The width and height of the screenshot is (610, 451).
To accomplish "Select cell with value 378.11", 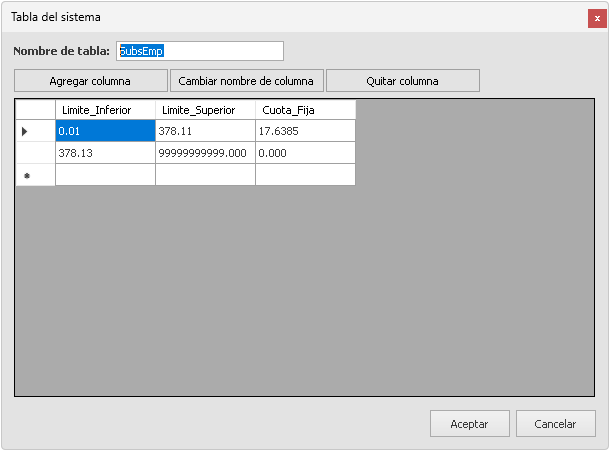I will coord(205,131).
